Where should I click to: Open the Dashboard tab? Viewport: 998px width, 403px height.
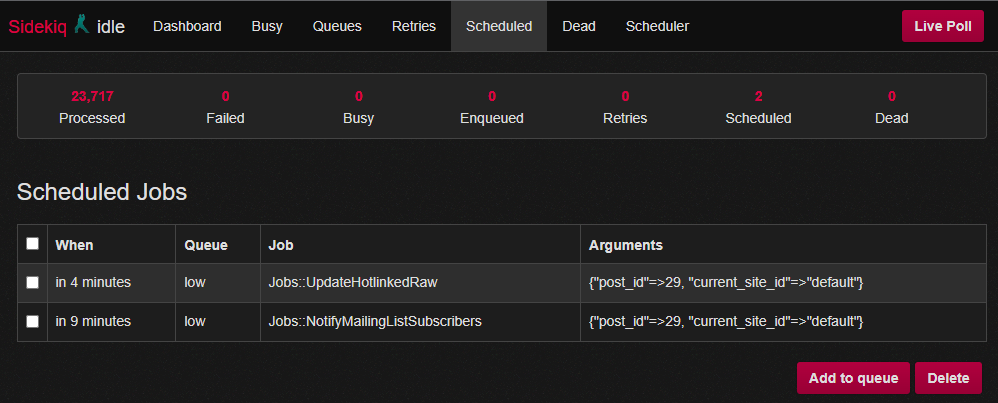[x=187, y=26]
